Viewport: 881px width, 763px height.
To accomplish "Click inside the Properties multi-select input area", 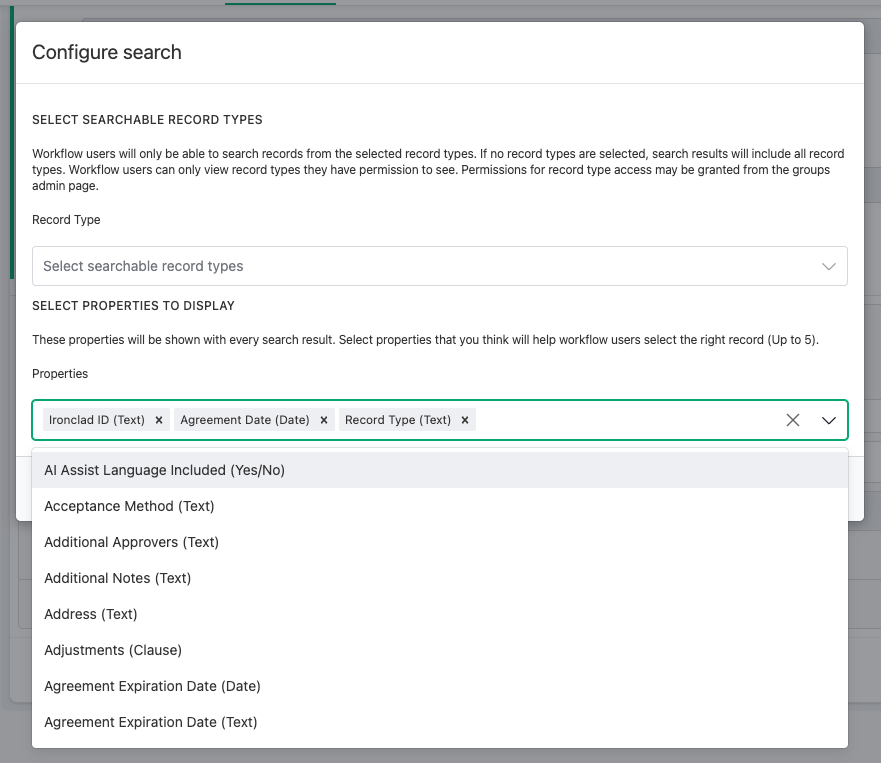I will (x=626, y=420).
